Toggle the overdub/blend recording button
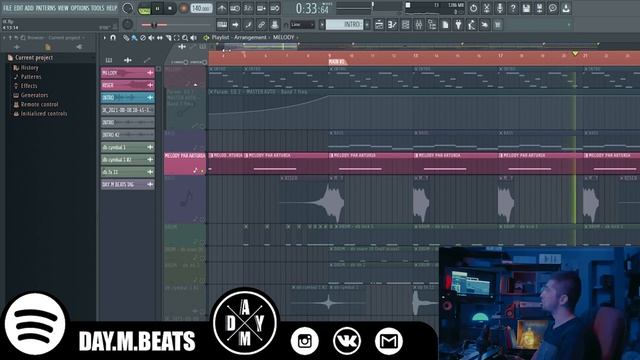Viewport: 640px width, 360px height. pos(262,8)
